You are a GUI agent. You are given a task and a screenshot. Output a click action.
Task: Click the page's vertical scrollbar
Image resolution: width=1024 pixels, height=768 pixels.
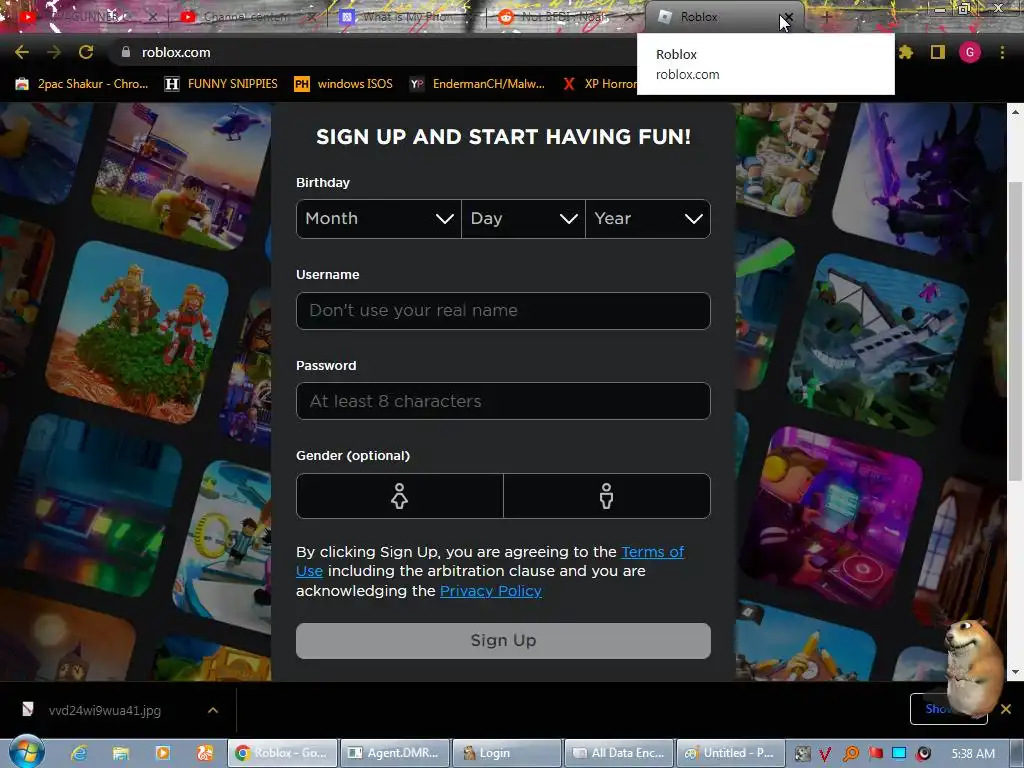pyautogui.click(x=1016, y=332)
